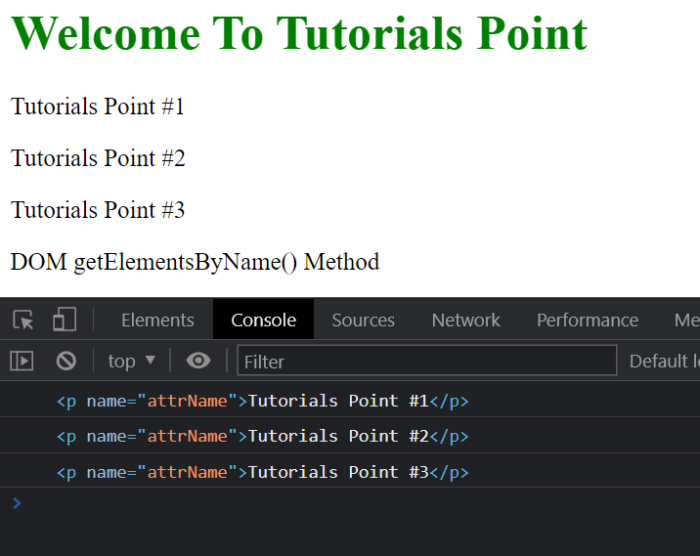Click page paragraph Tutorials Point #2

[x=98, y=158]
